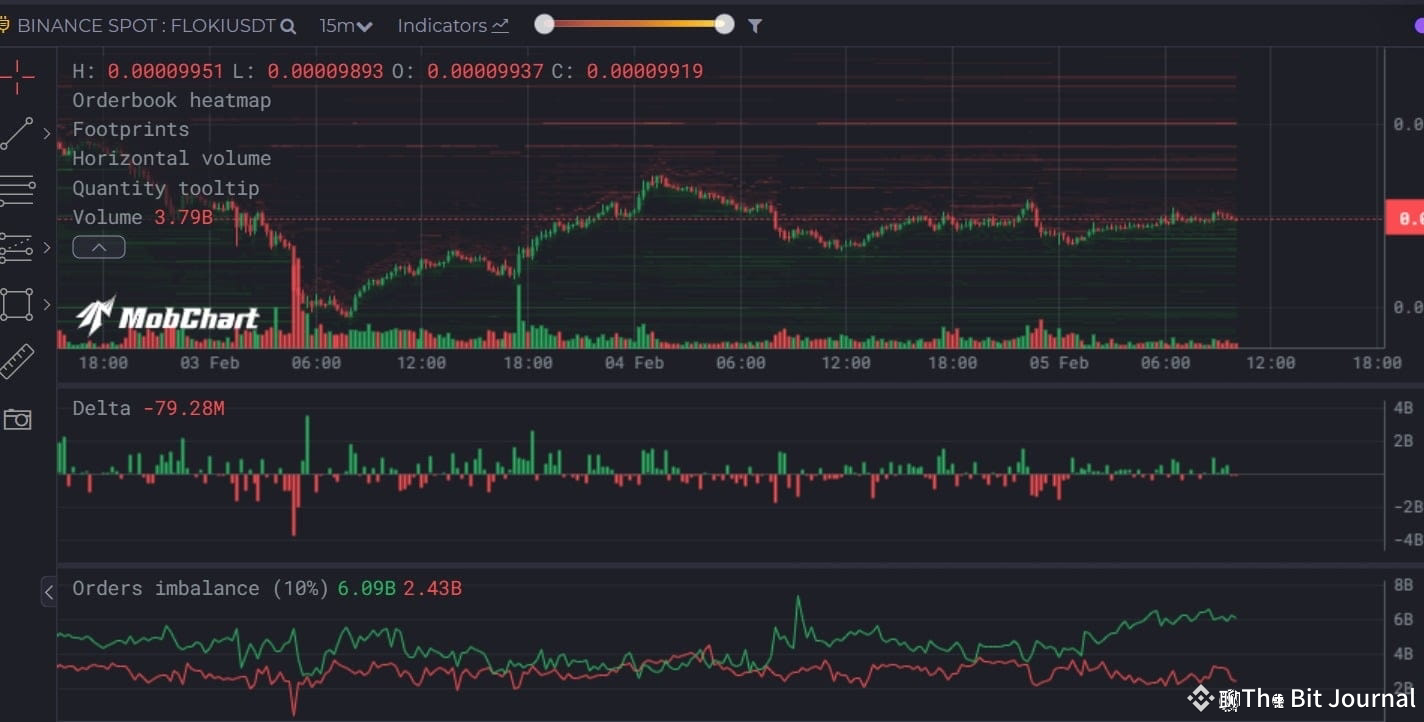This screenshot has height=722, width=1424.
Task: Select the ruler measurement tool
Action: pos(16,361)
